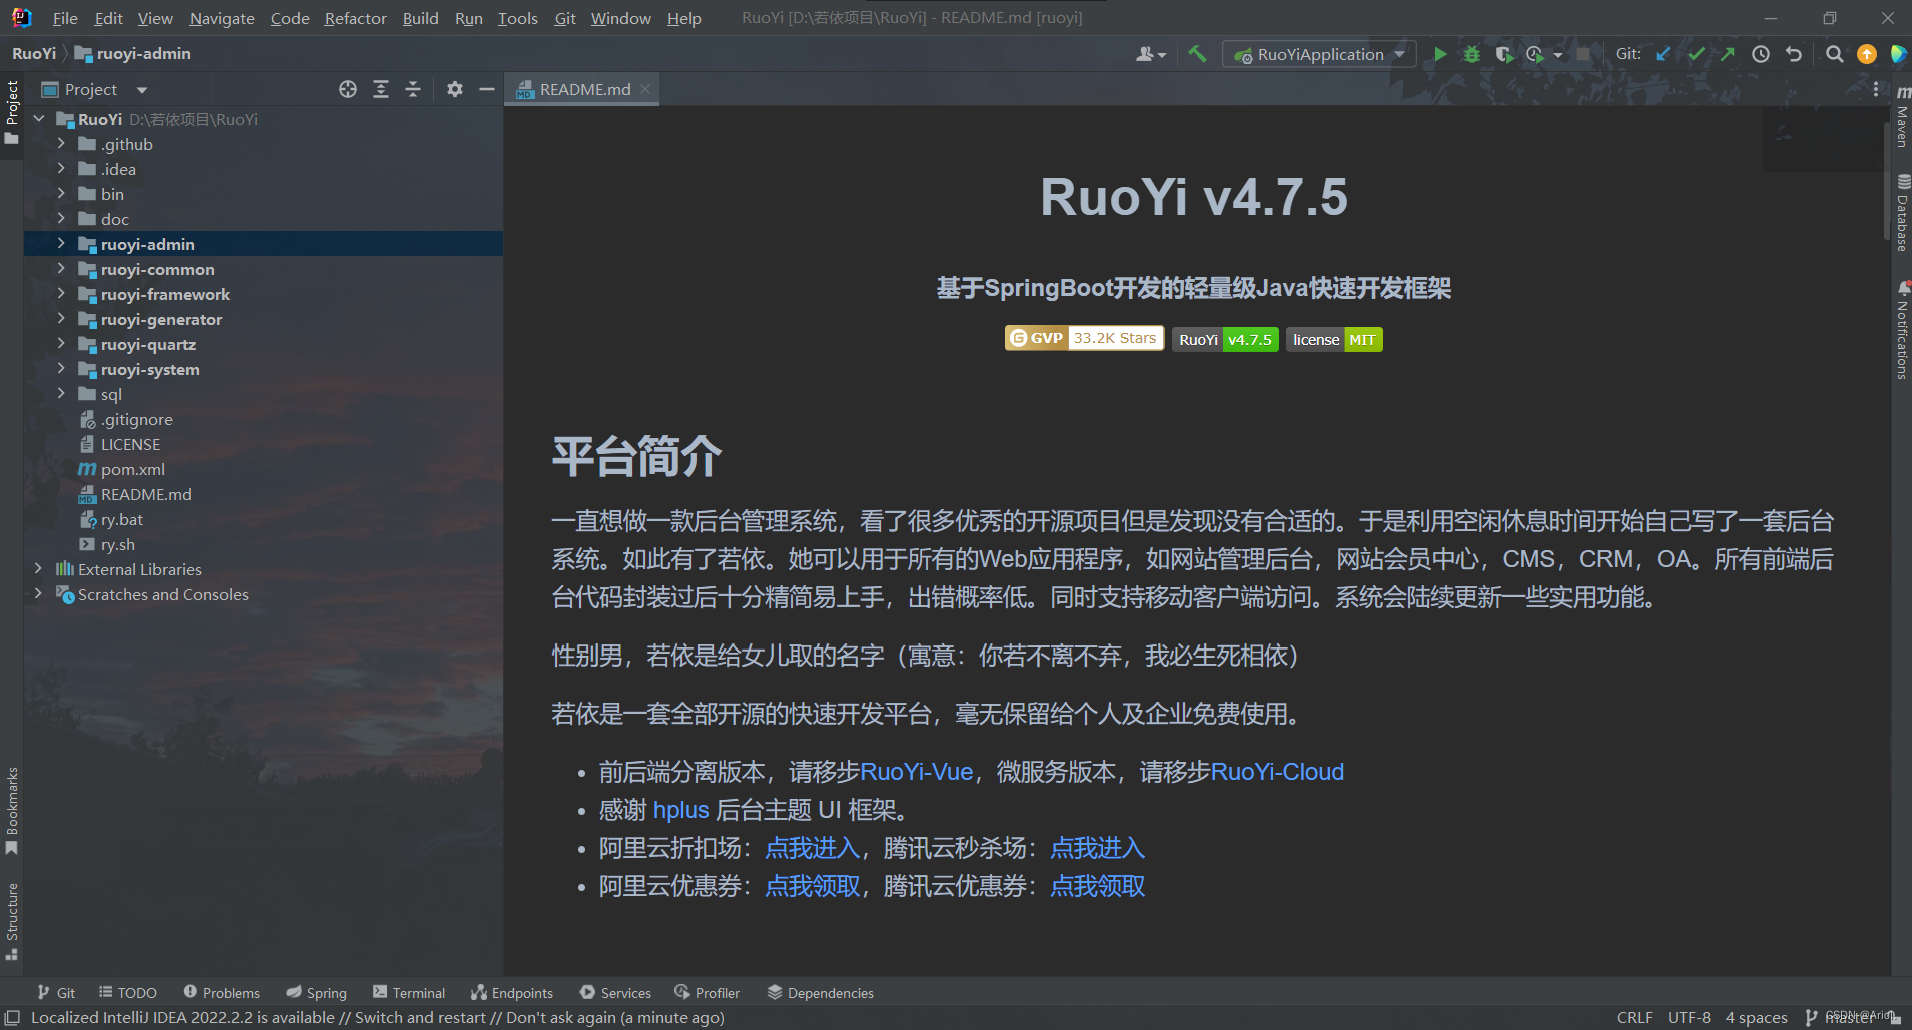The height and width of the screenshot is (1030, 1912).
Task: Click UTF-8 encoding in status bar
Action: (x=1689, y=1018)
